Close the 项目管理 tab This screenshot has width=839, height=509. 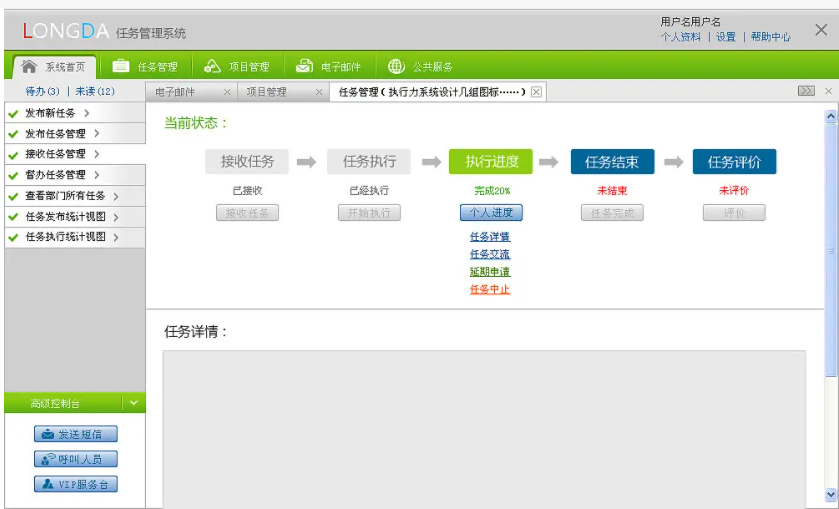319,92
